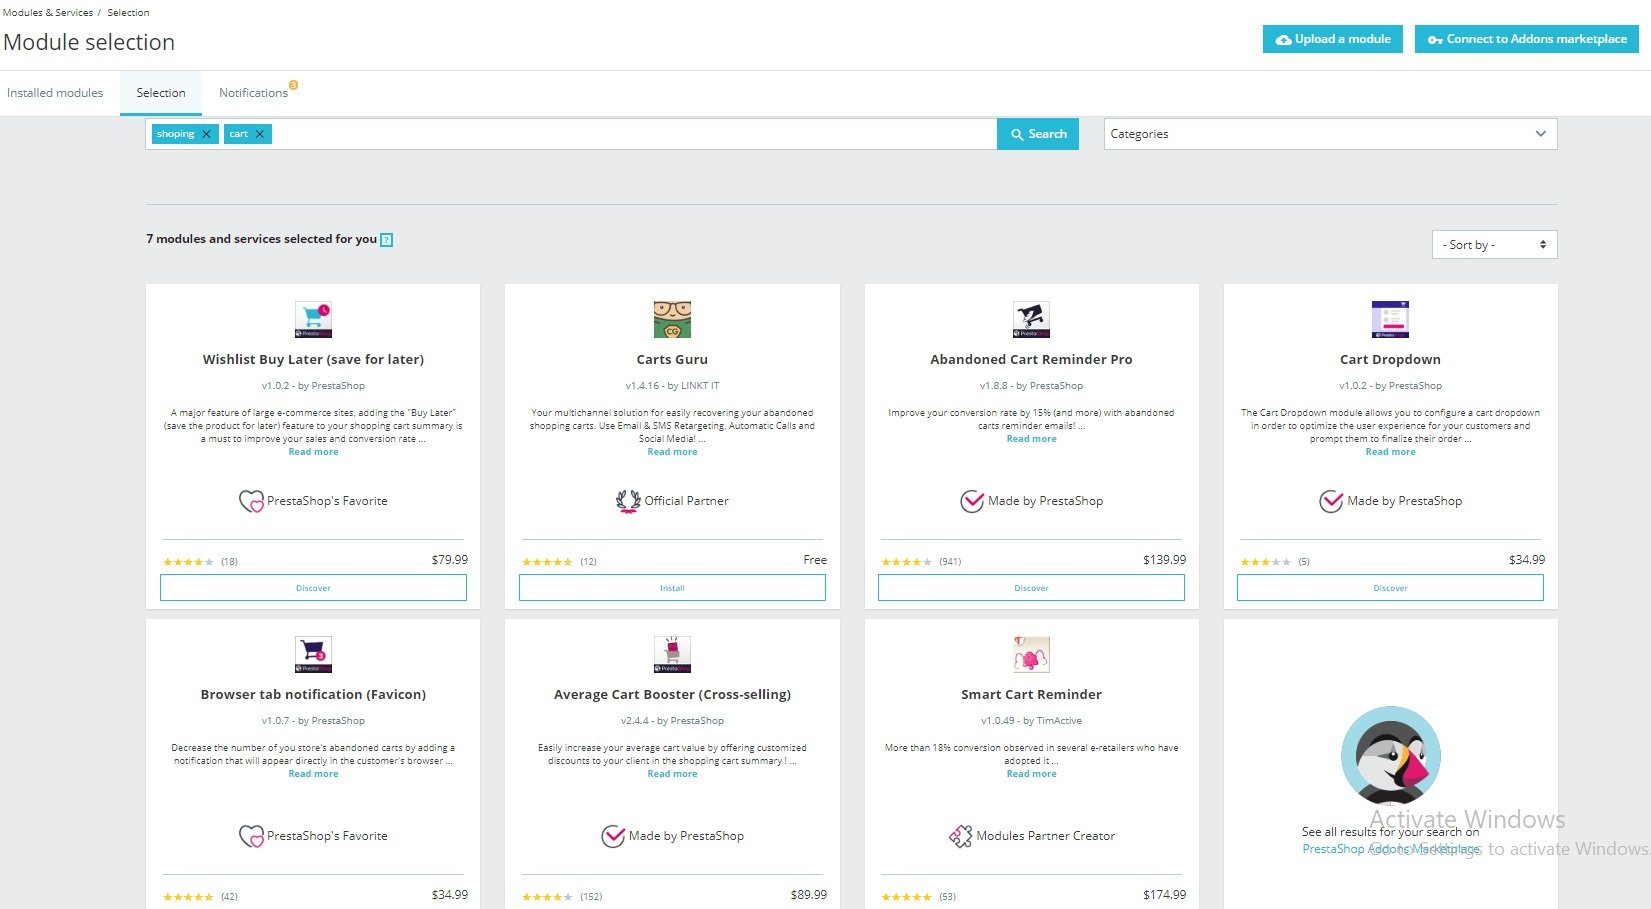Click the Carts Guru module title
1651x909 pixels.
672,360
